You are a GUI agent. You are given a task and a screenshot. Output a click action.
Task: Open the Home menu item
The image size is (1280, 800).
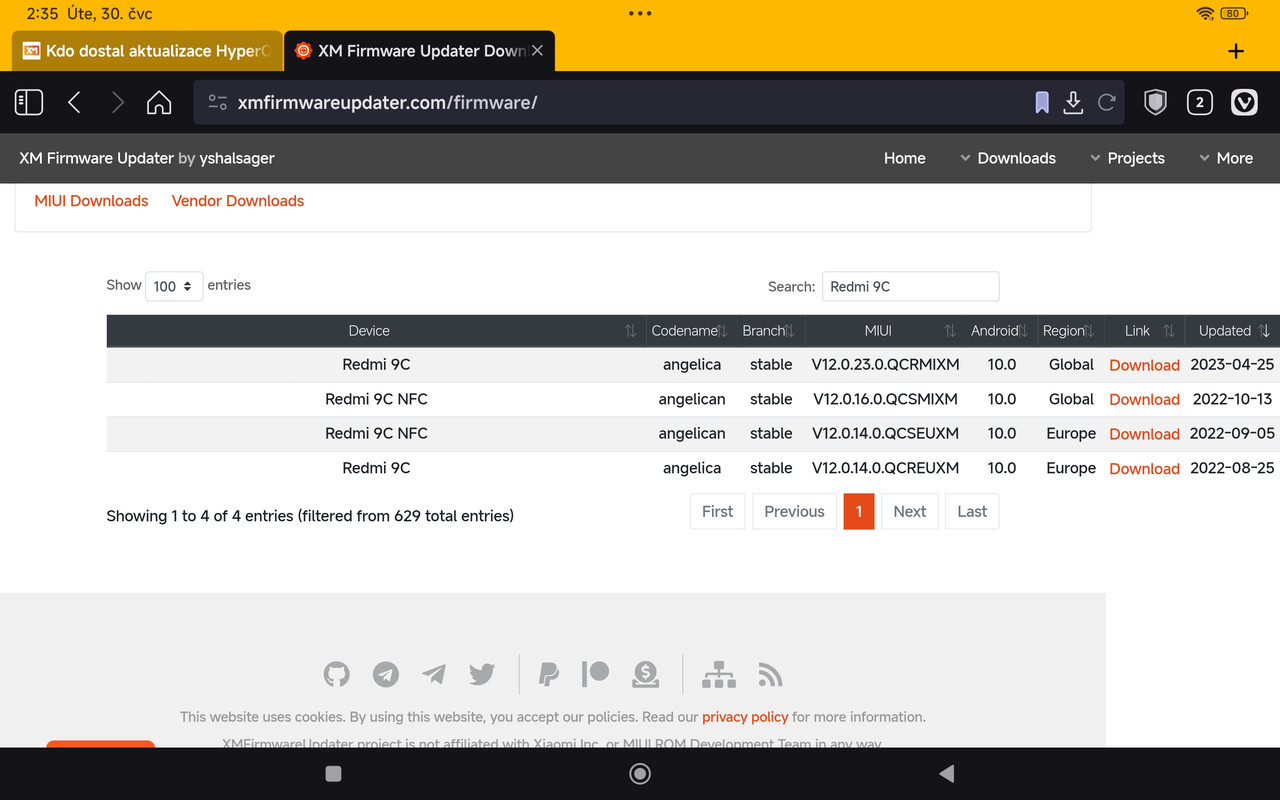(905, 158)
